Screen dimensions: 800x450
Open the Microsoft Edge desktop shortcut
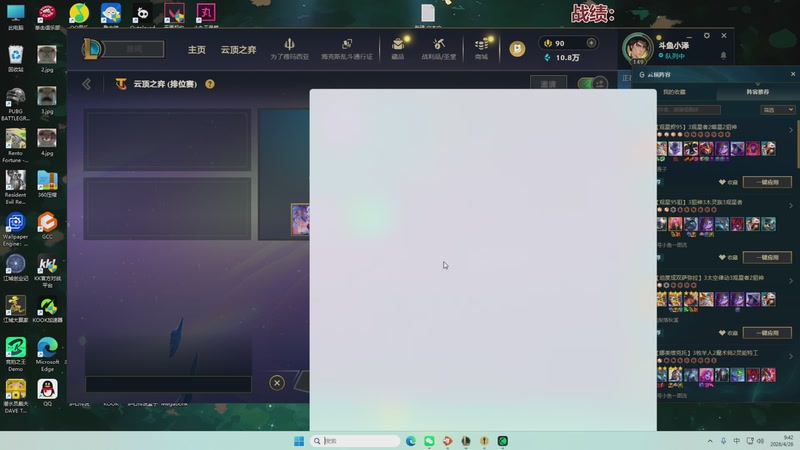47,355
